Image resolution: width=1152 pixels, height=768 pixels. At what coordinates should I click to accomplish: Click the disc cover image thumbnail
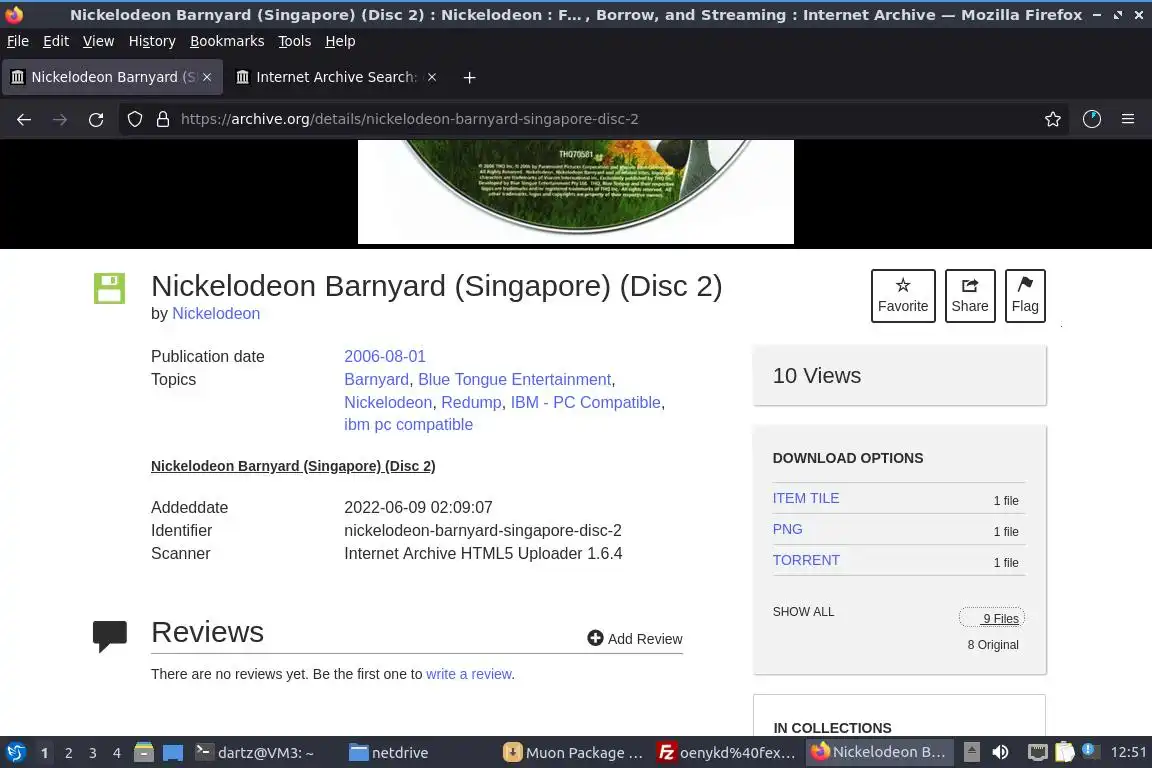[x=575, y=192]
